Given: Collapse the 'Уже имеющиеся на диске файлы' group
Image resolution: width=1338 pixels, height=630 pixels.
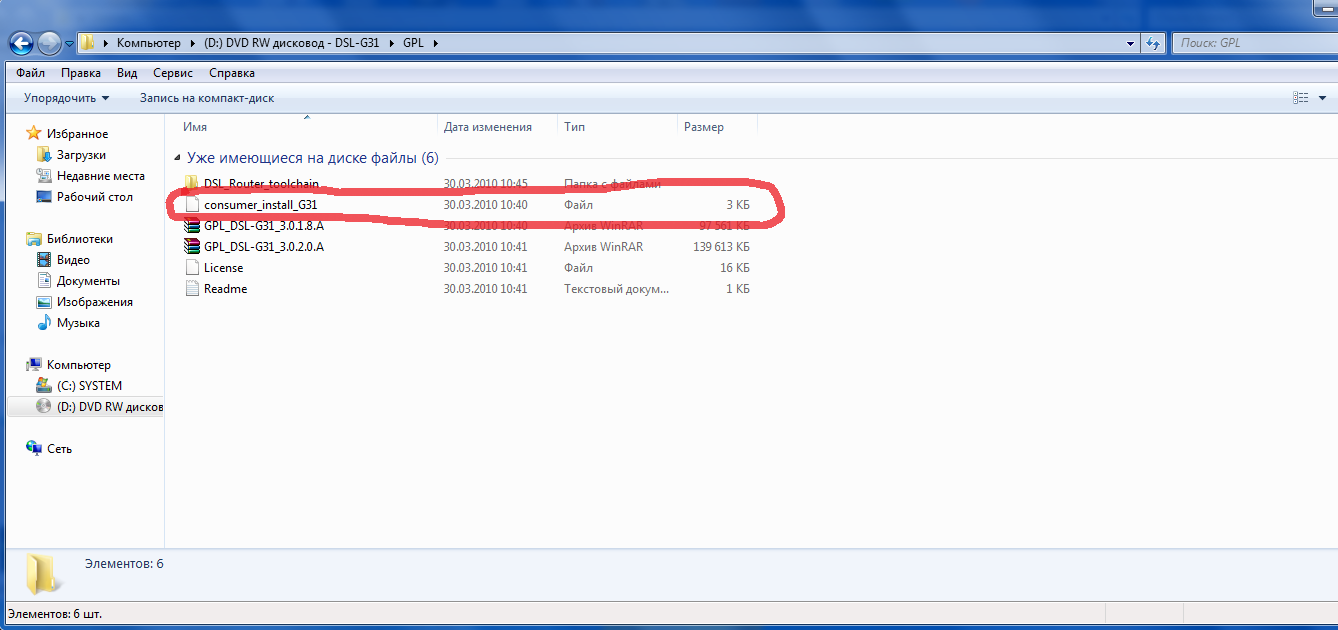Looking at the screenshot, I should [178, 158].
